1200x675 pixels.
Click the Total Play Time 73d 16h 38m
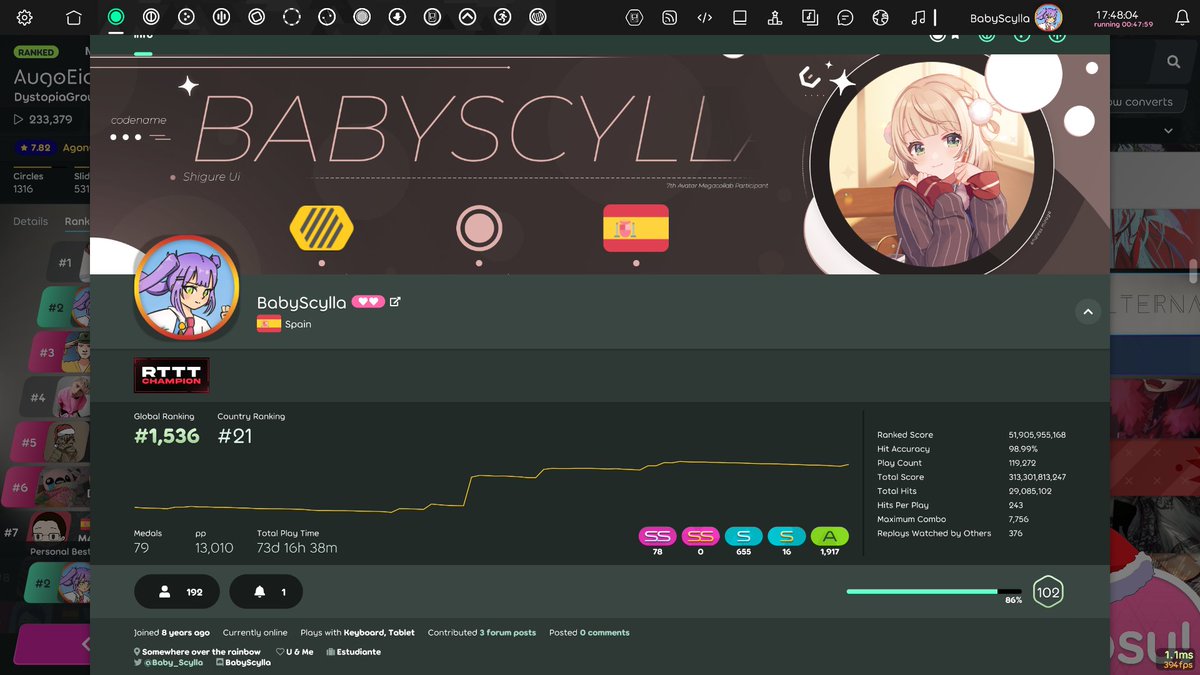pyautogui.click(x=297, y=548)
